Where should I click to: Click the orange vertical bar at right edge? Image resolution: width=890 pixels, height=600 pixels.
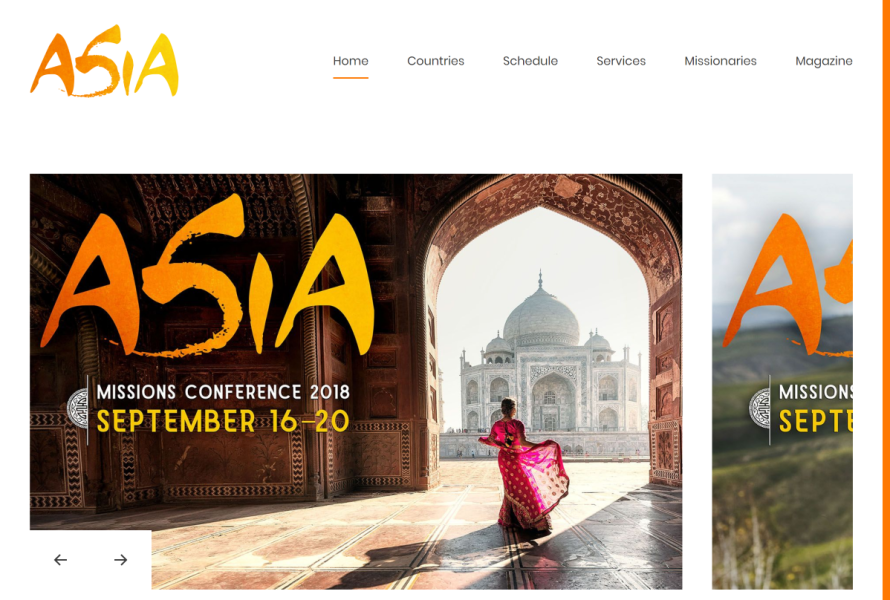[x=886, y=300]
